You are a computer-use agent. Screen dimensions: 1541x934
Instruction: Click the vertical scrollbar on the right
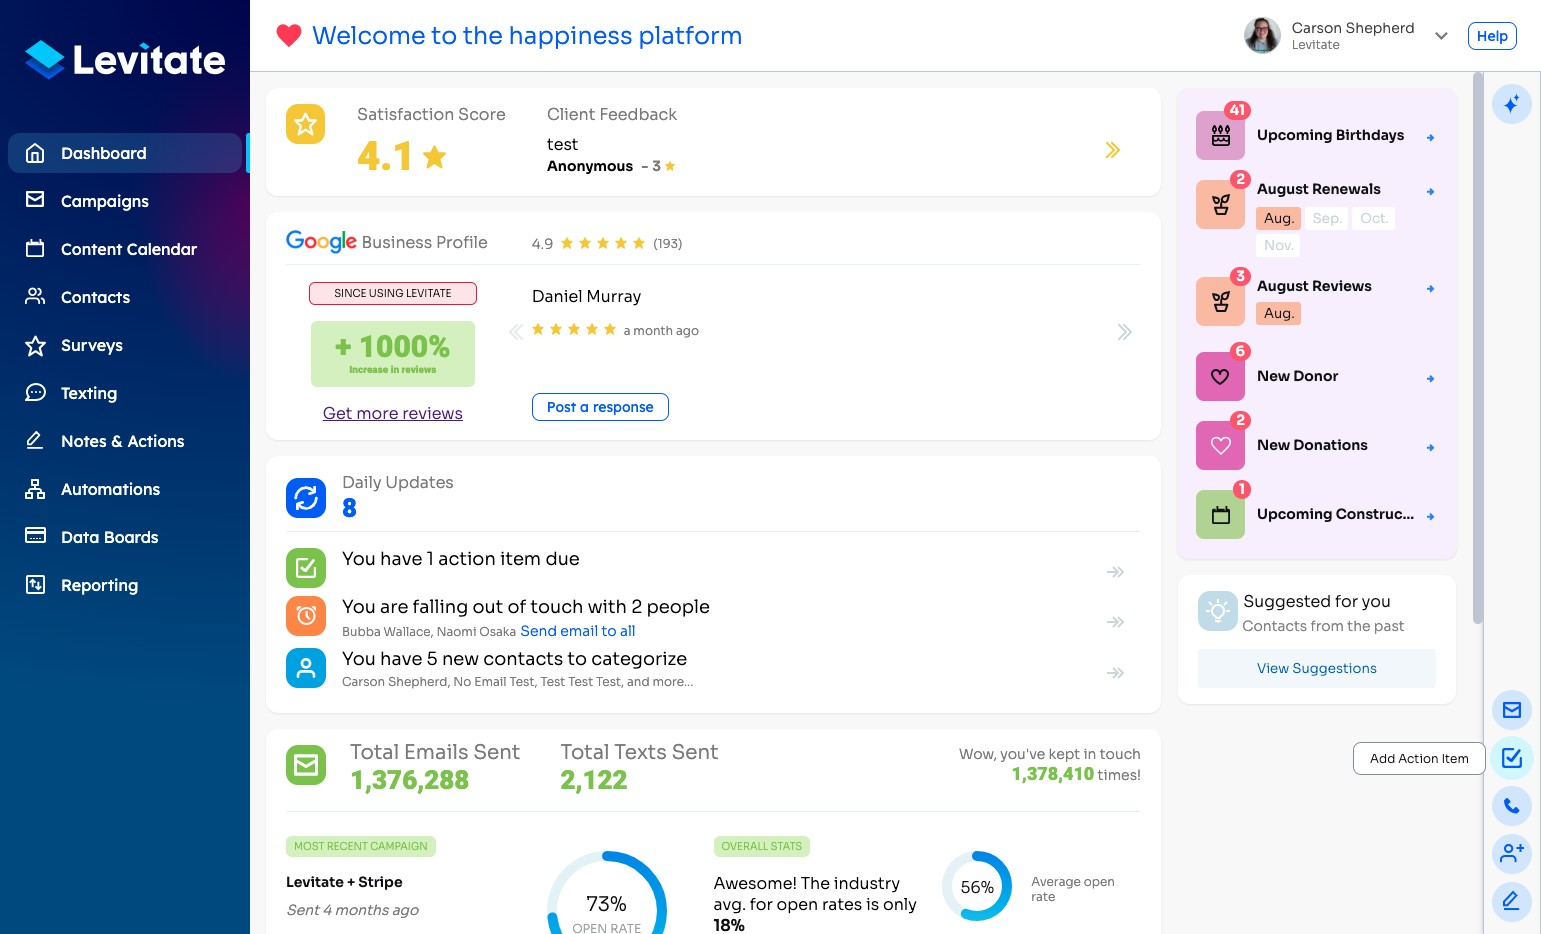(x=1477, y=348)
